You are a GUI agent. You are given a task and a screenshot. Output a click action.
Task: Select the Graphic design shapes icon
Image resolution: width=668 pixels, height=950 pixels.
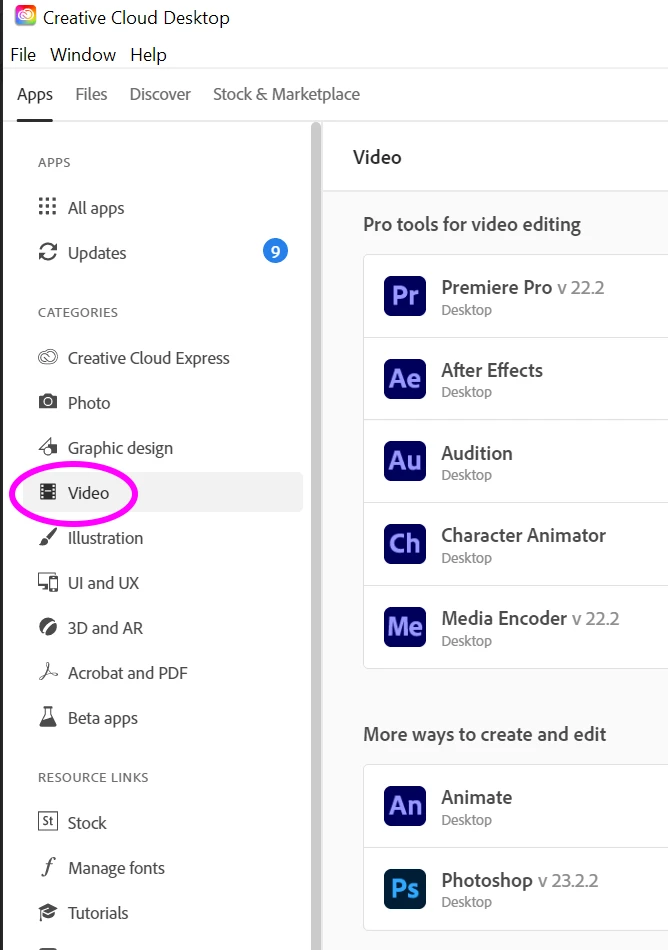(x=48, y=447)
